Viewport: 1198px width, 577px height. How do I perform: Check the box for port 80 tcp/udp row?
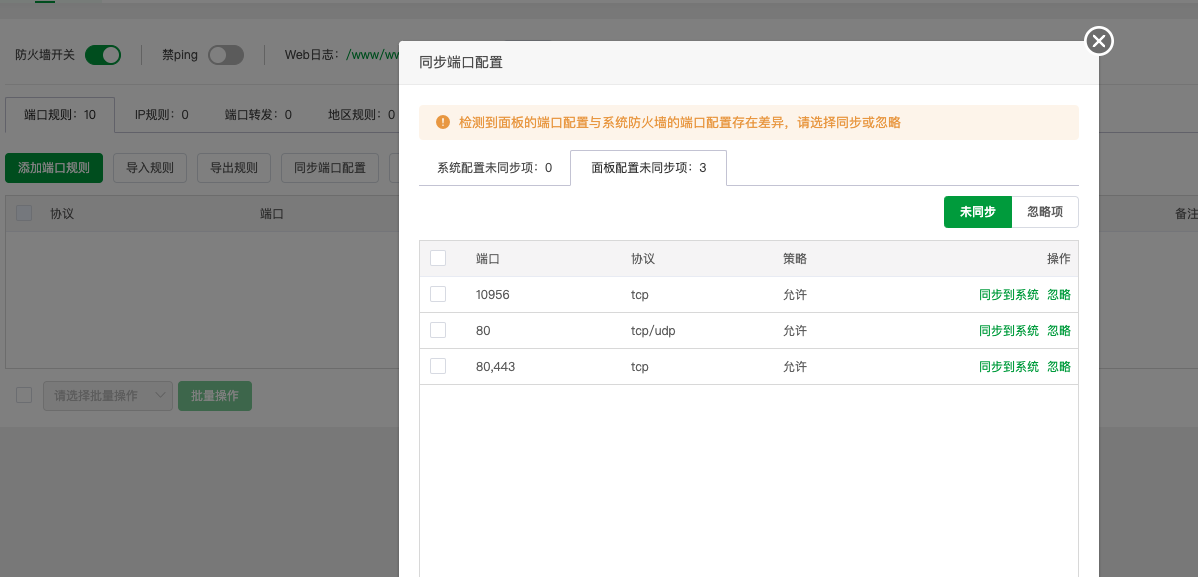pos(438,330)
